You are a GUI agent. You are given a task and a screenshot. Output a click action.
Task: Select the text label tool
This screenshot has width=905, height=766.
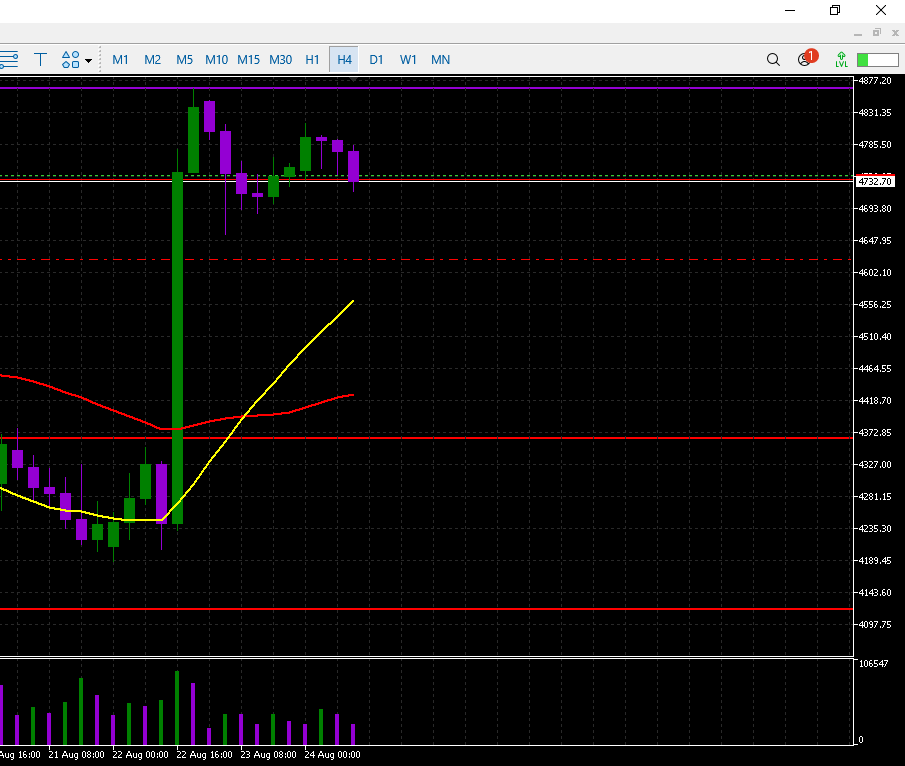[x=41, y=60]
